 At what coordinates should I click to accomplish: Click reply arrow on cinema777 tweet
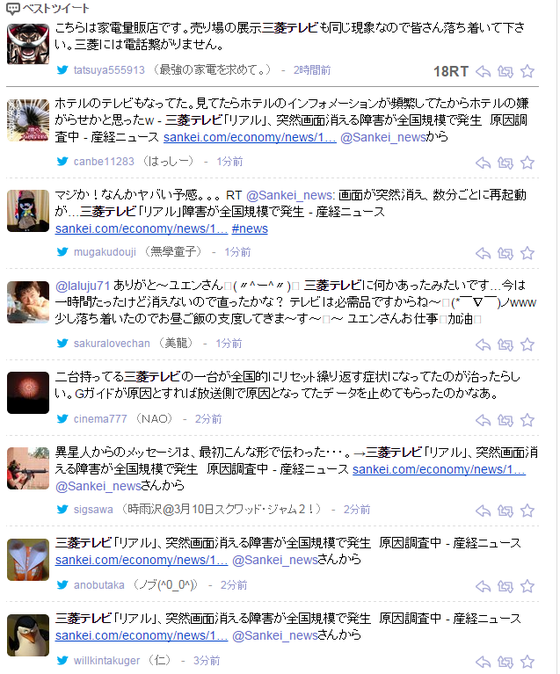point(483,420)
